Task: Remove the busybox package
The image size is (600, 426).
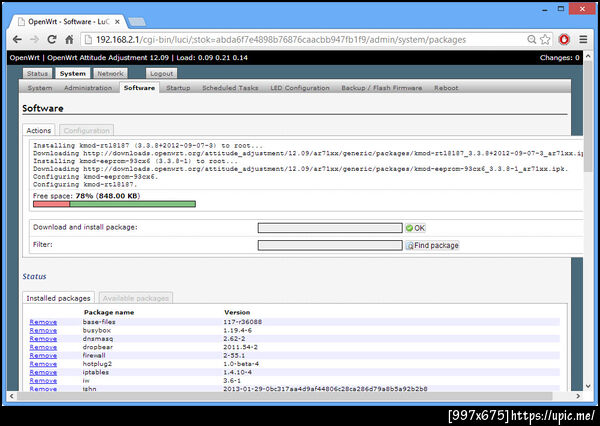Action: pos(43,330)
